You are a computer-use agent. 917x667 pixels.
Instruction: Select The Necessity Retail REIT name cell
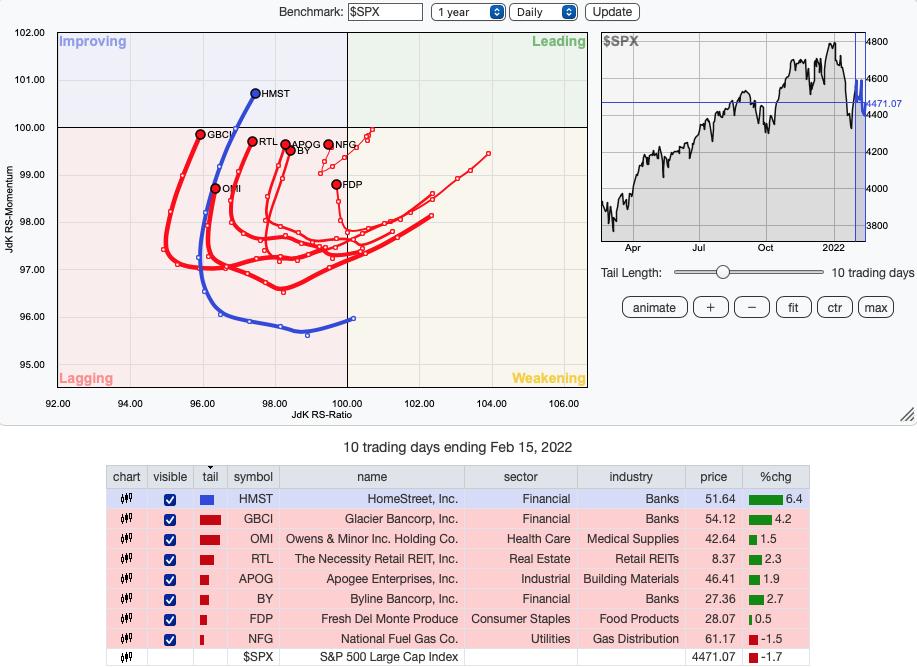point(372,559)
